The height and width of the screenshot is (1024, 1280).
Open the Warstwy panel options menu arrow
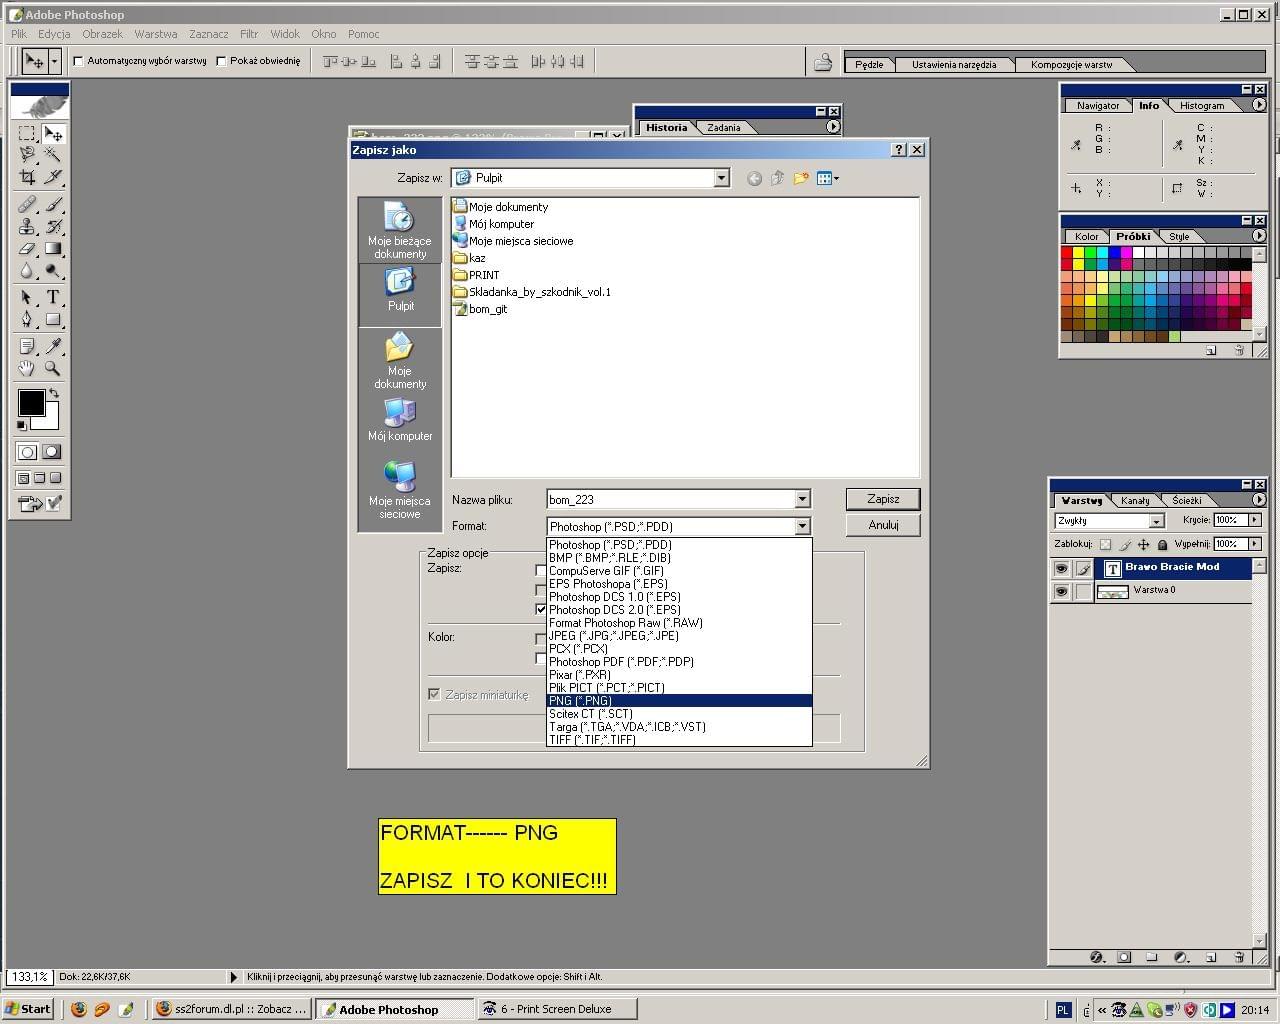pyautogui.click(x=1259, y=499)
